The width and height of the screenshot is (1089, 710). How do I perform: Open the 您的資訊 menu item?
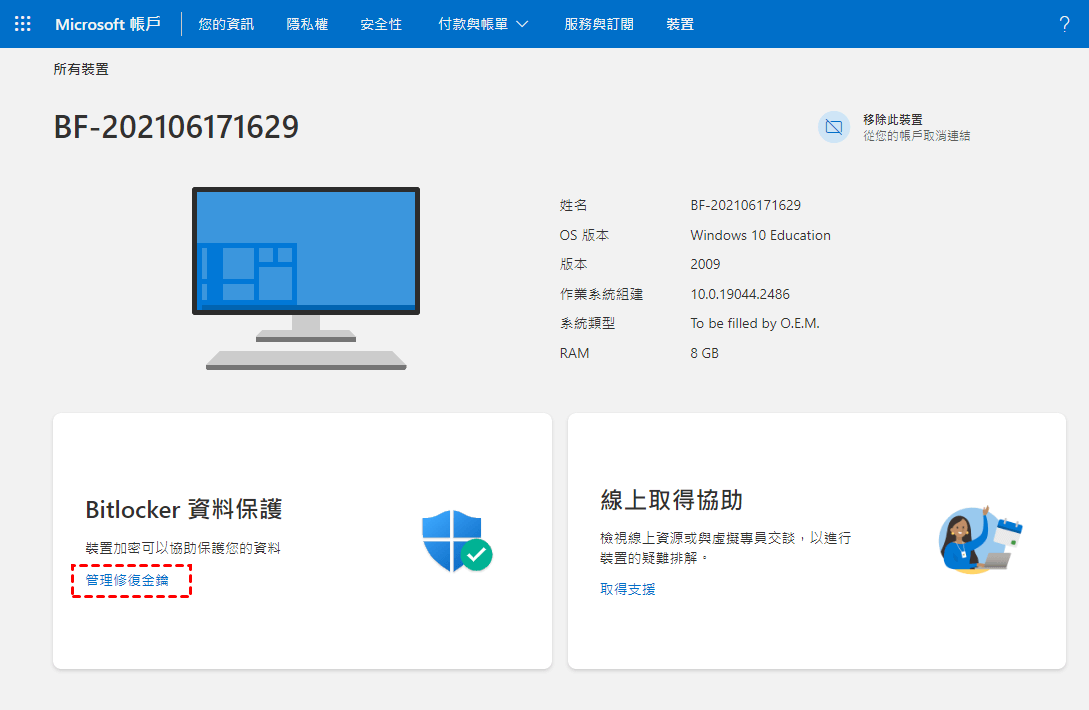(226, 24)
